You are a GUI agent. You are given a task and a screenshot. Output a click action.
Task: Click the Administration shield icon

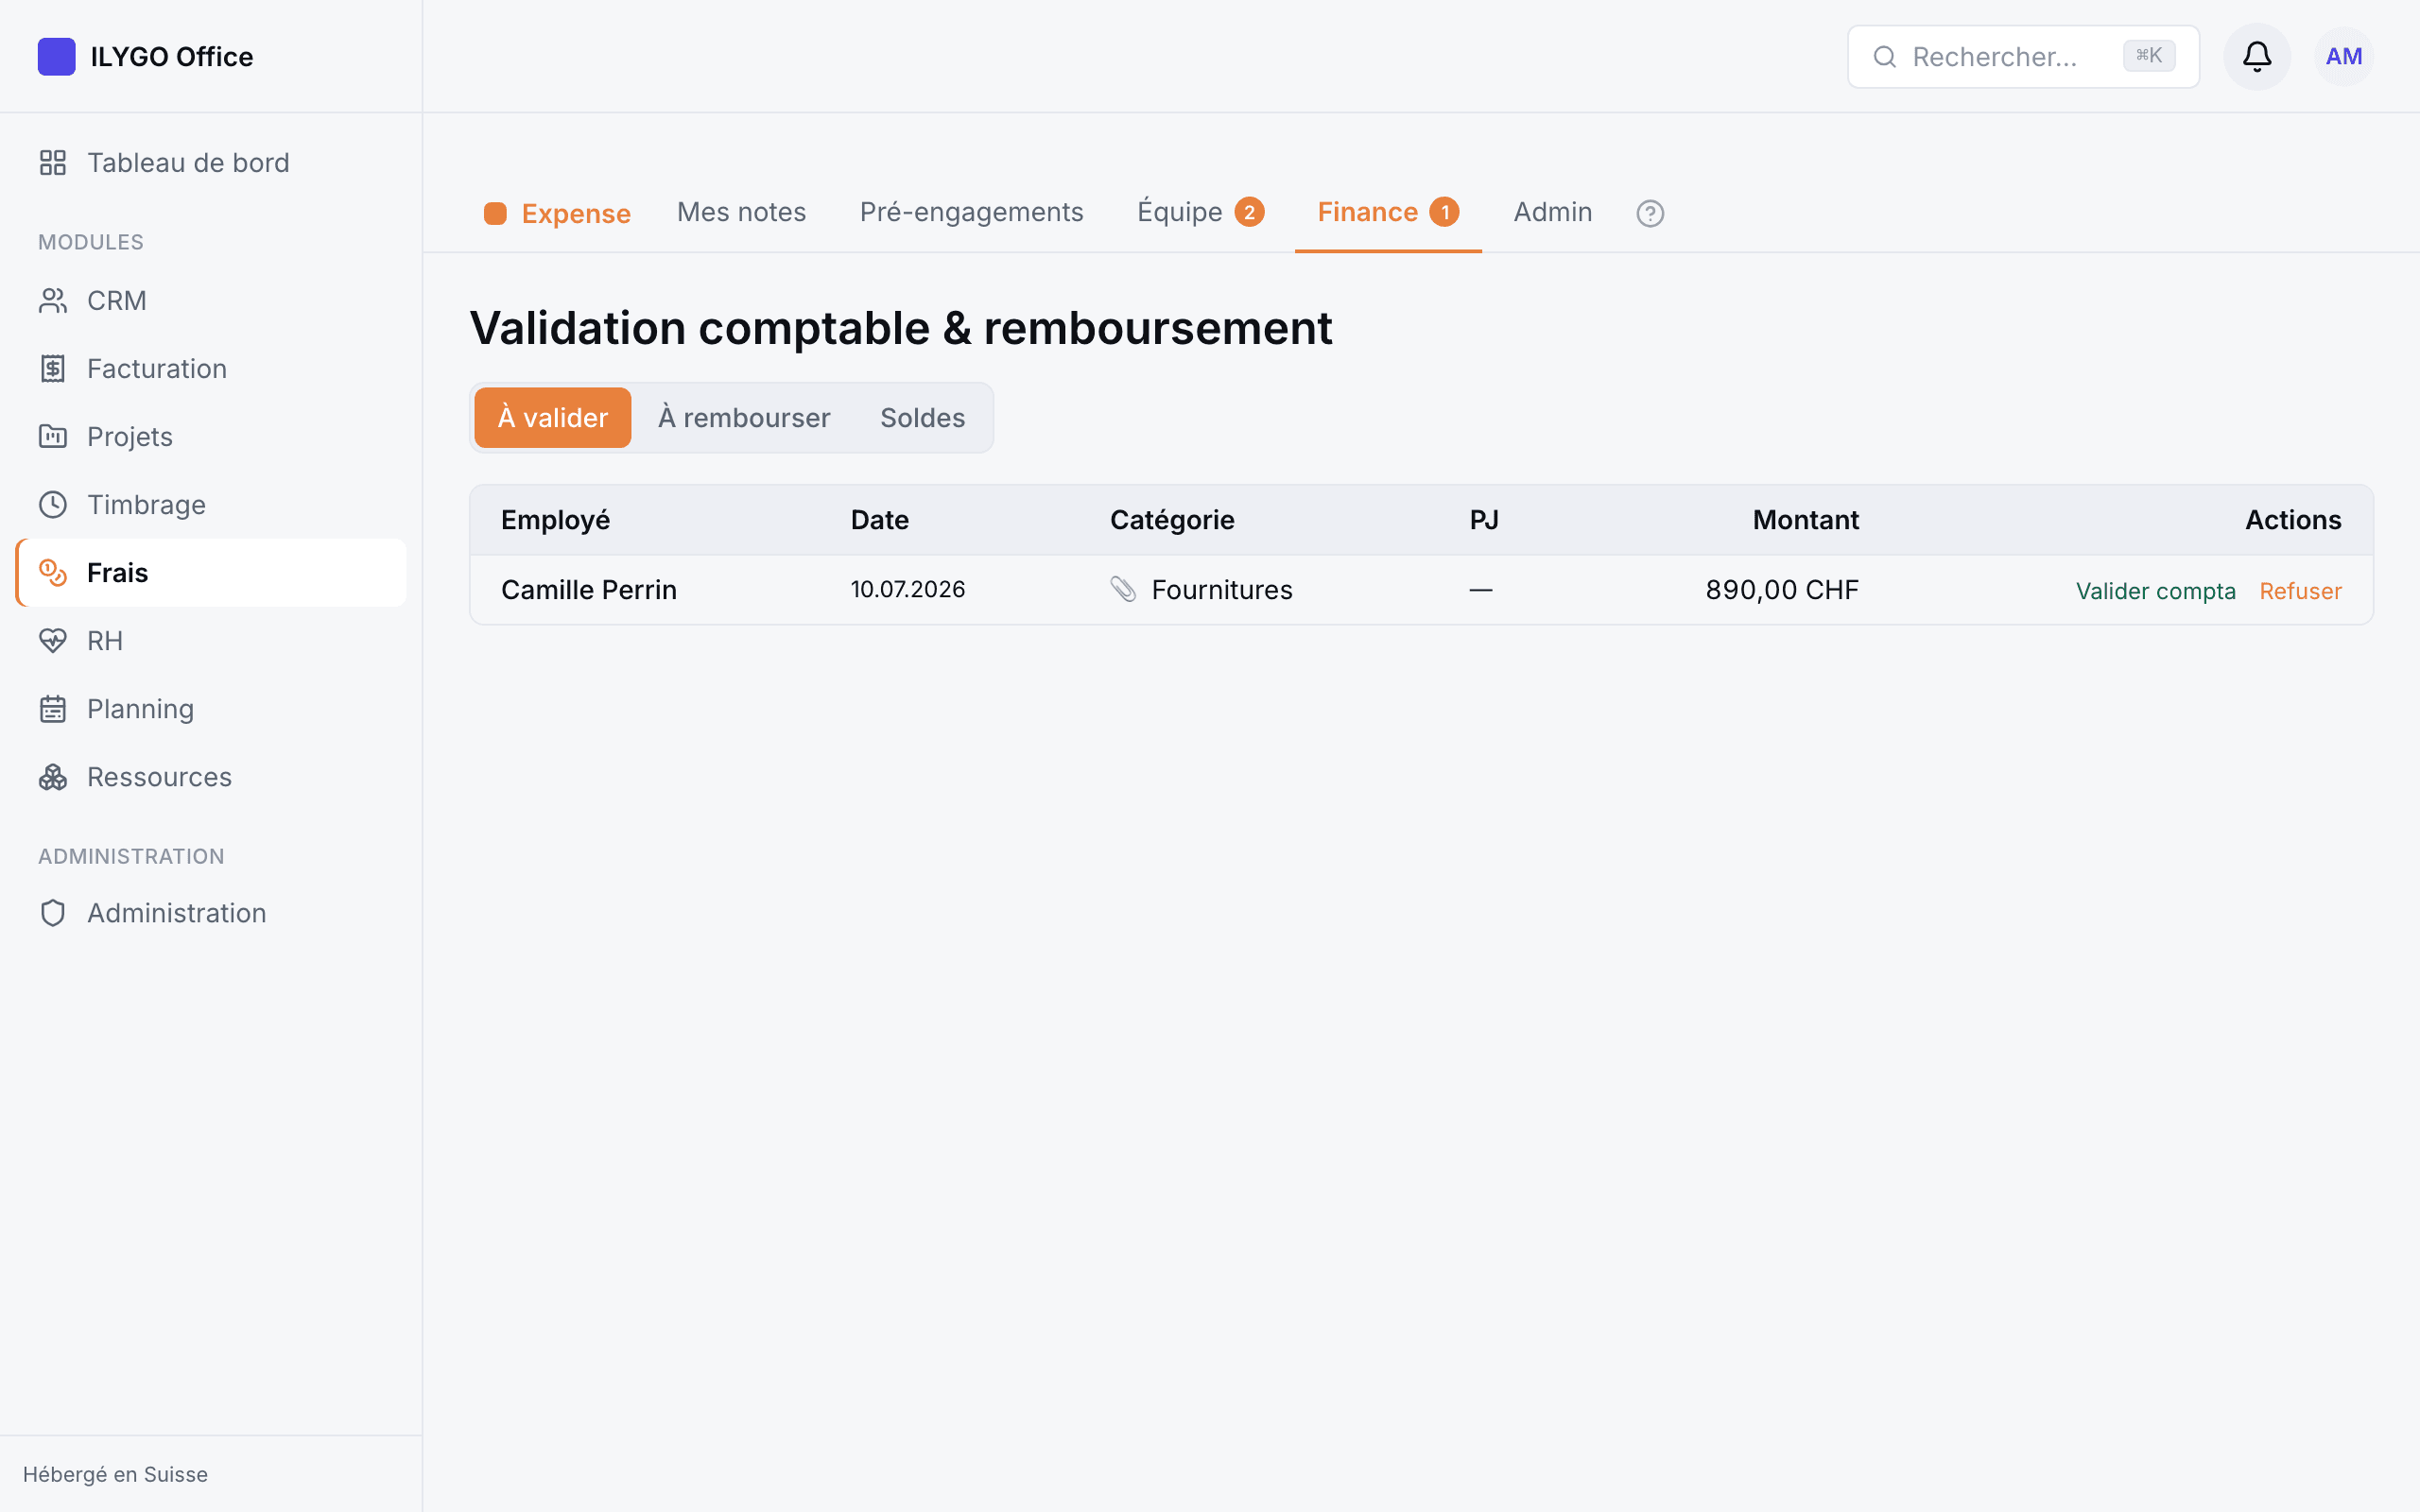(53, 912)
